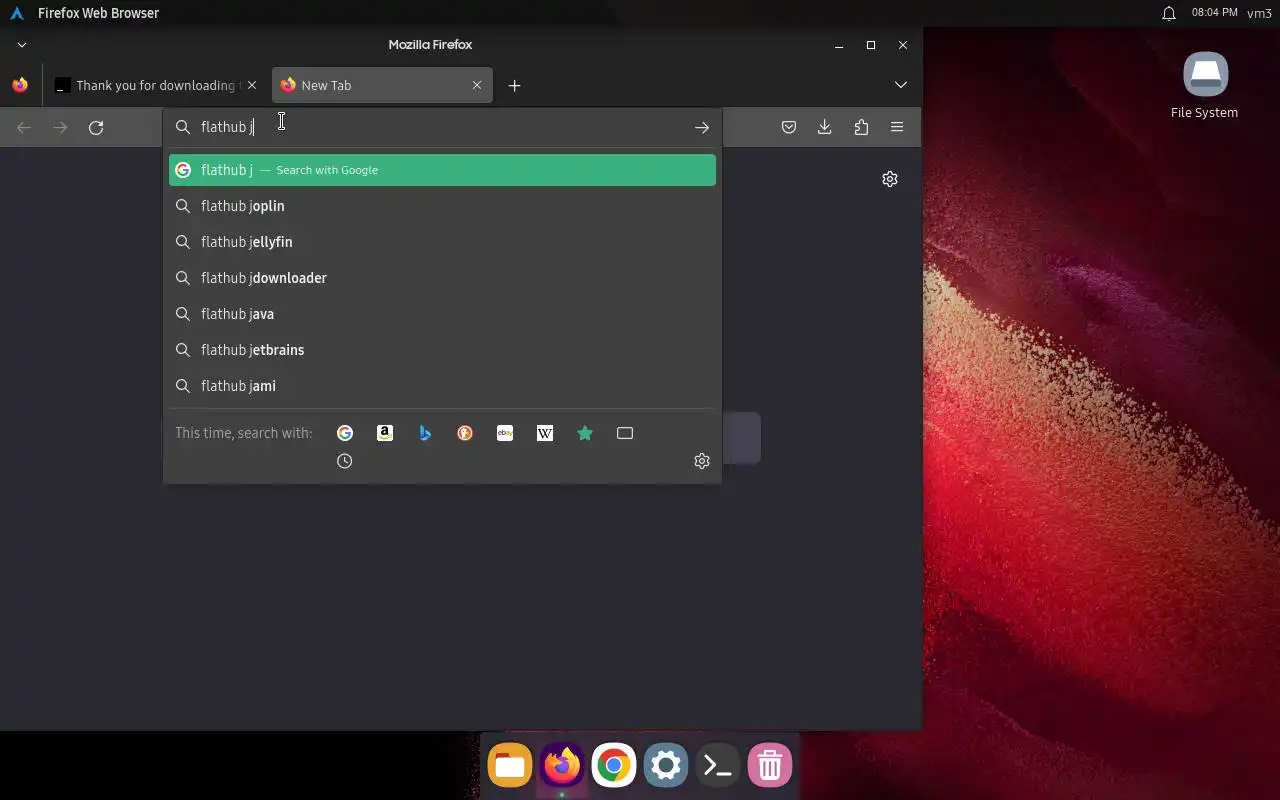The width and height of the screenshot is (1280, 800).
Task: Open the Arch logo applications menu
Action: (16, 13)
